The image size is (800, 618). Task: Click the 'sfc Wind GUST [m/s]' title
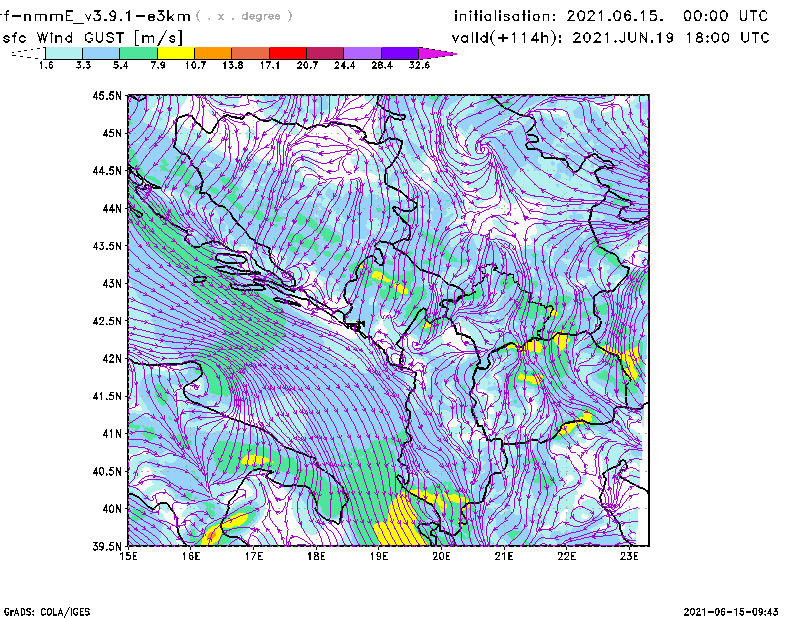pyautogui.click(x=93, y=38)
